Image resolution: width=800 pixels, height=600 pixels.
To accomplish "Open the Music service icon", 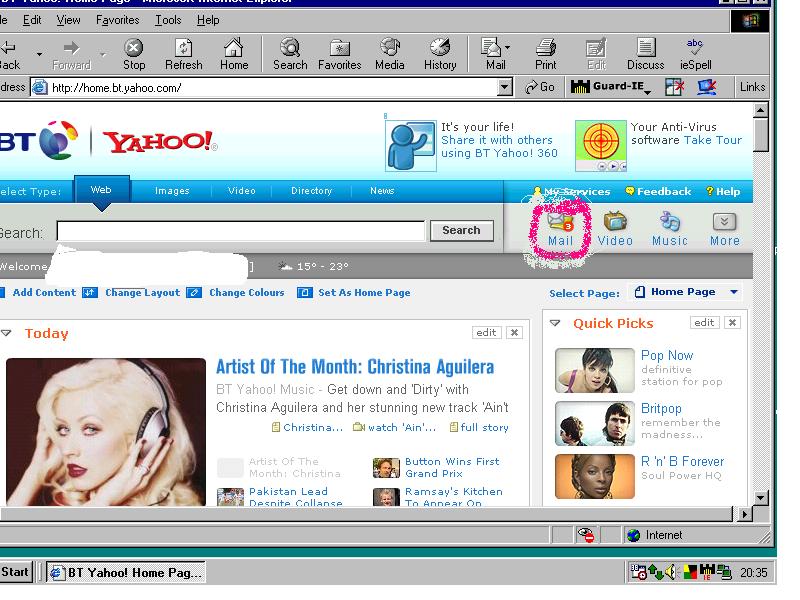I will pos(670,229).
